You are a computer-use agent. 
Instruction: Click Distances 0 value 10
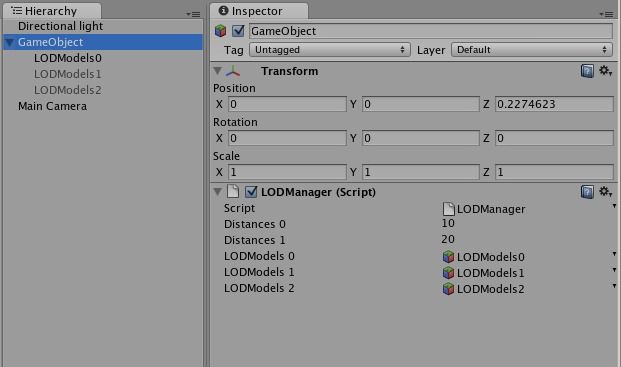[448, 223]
